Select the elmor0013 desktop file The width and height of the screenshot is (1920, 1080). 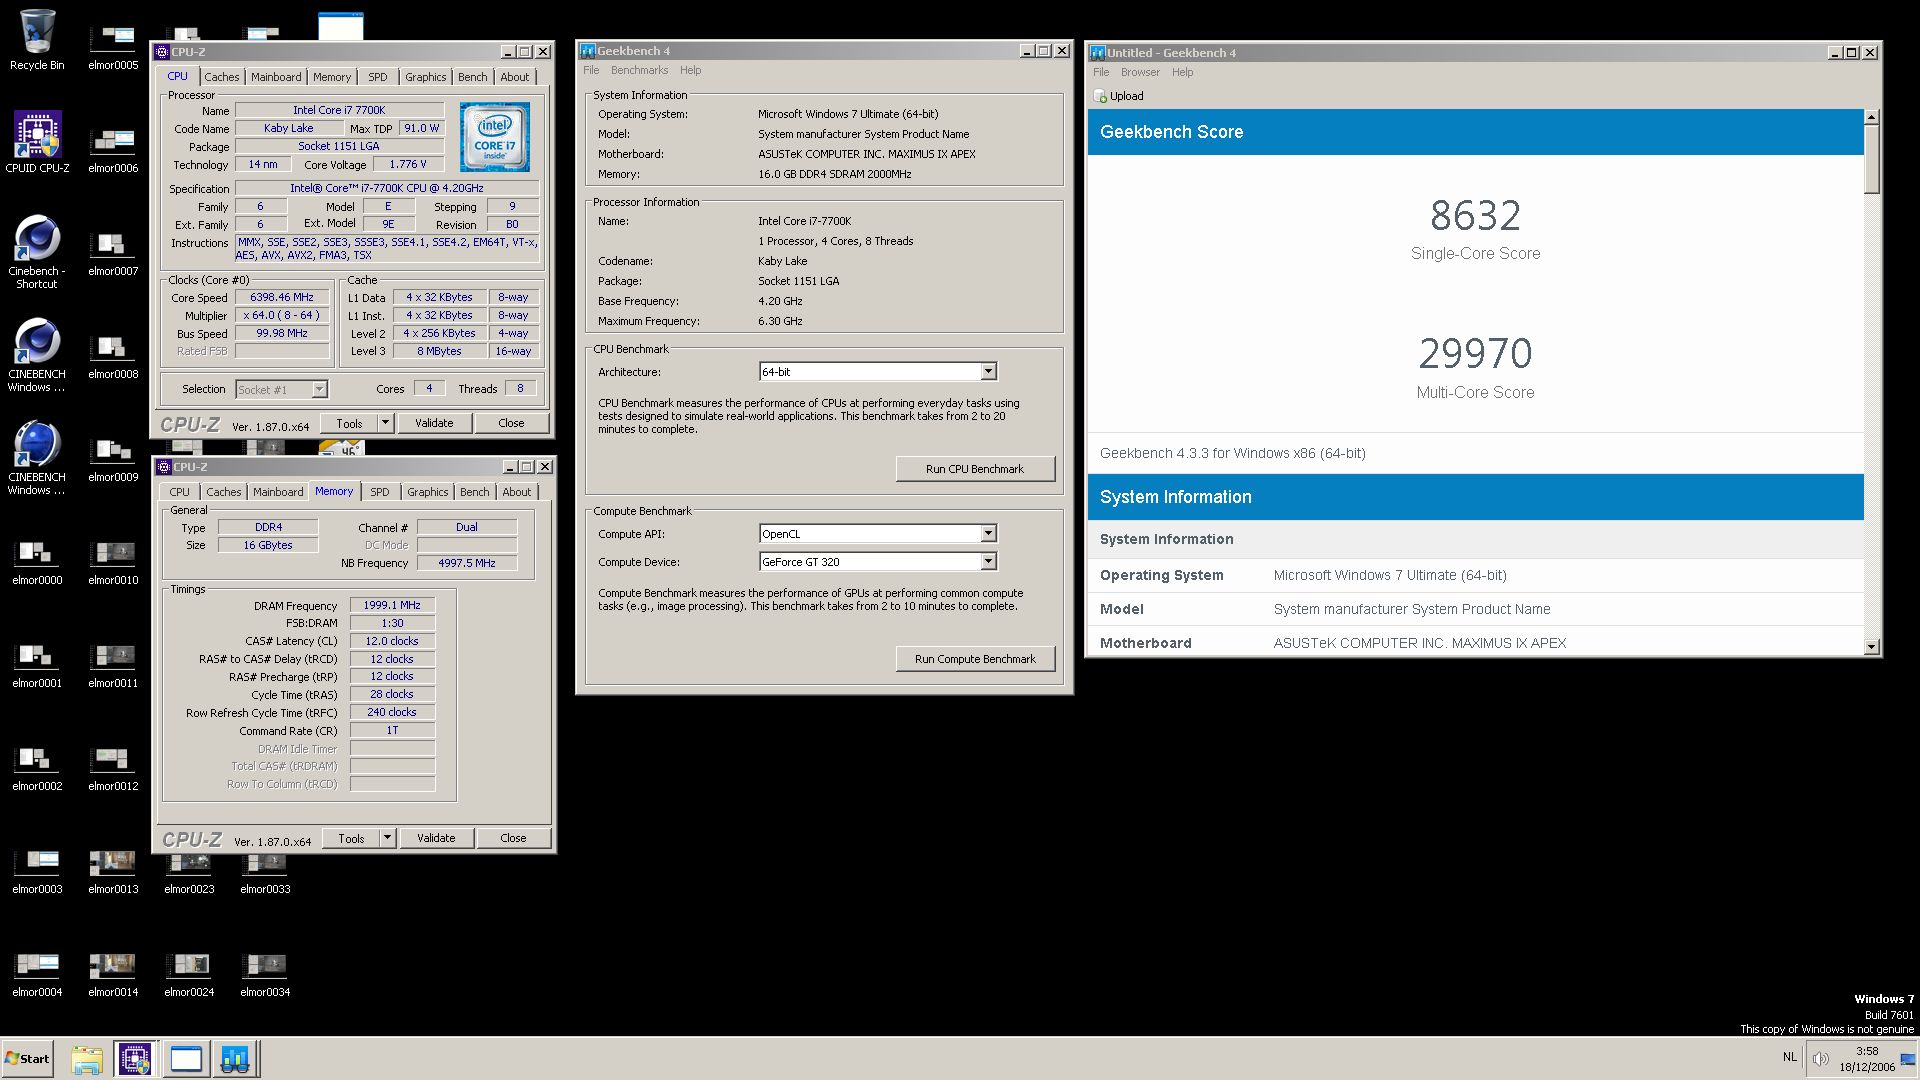113,871
